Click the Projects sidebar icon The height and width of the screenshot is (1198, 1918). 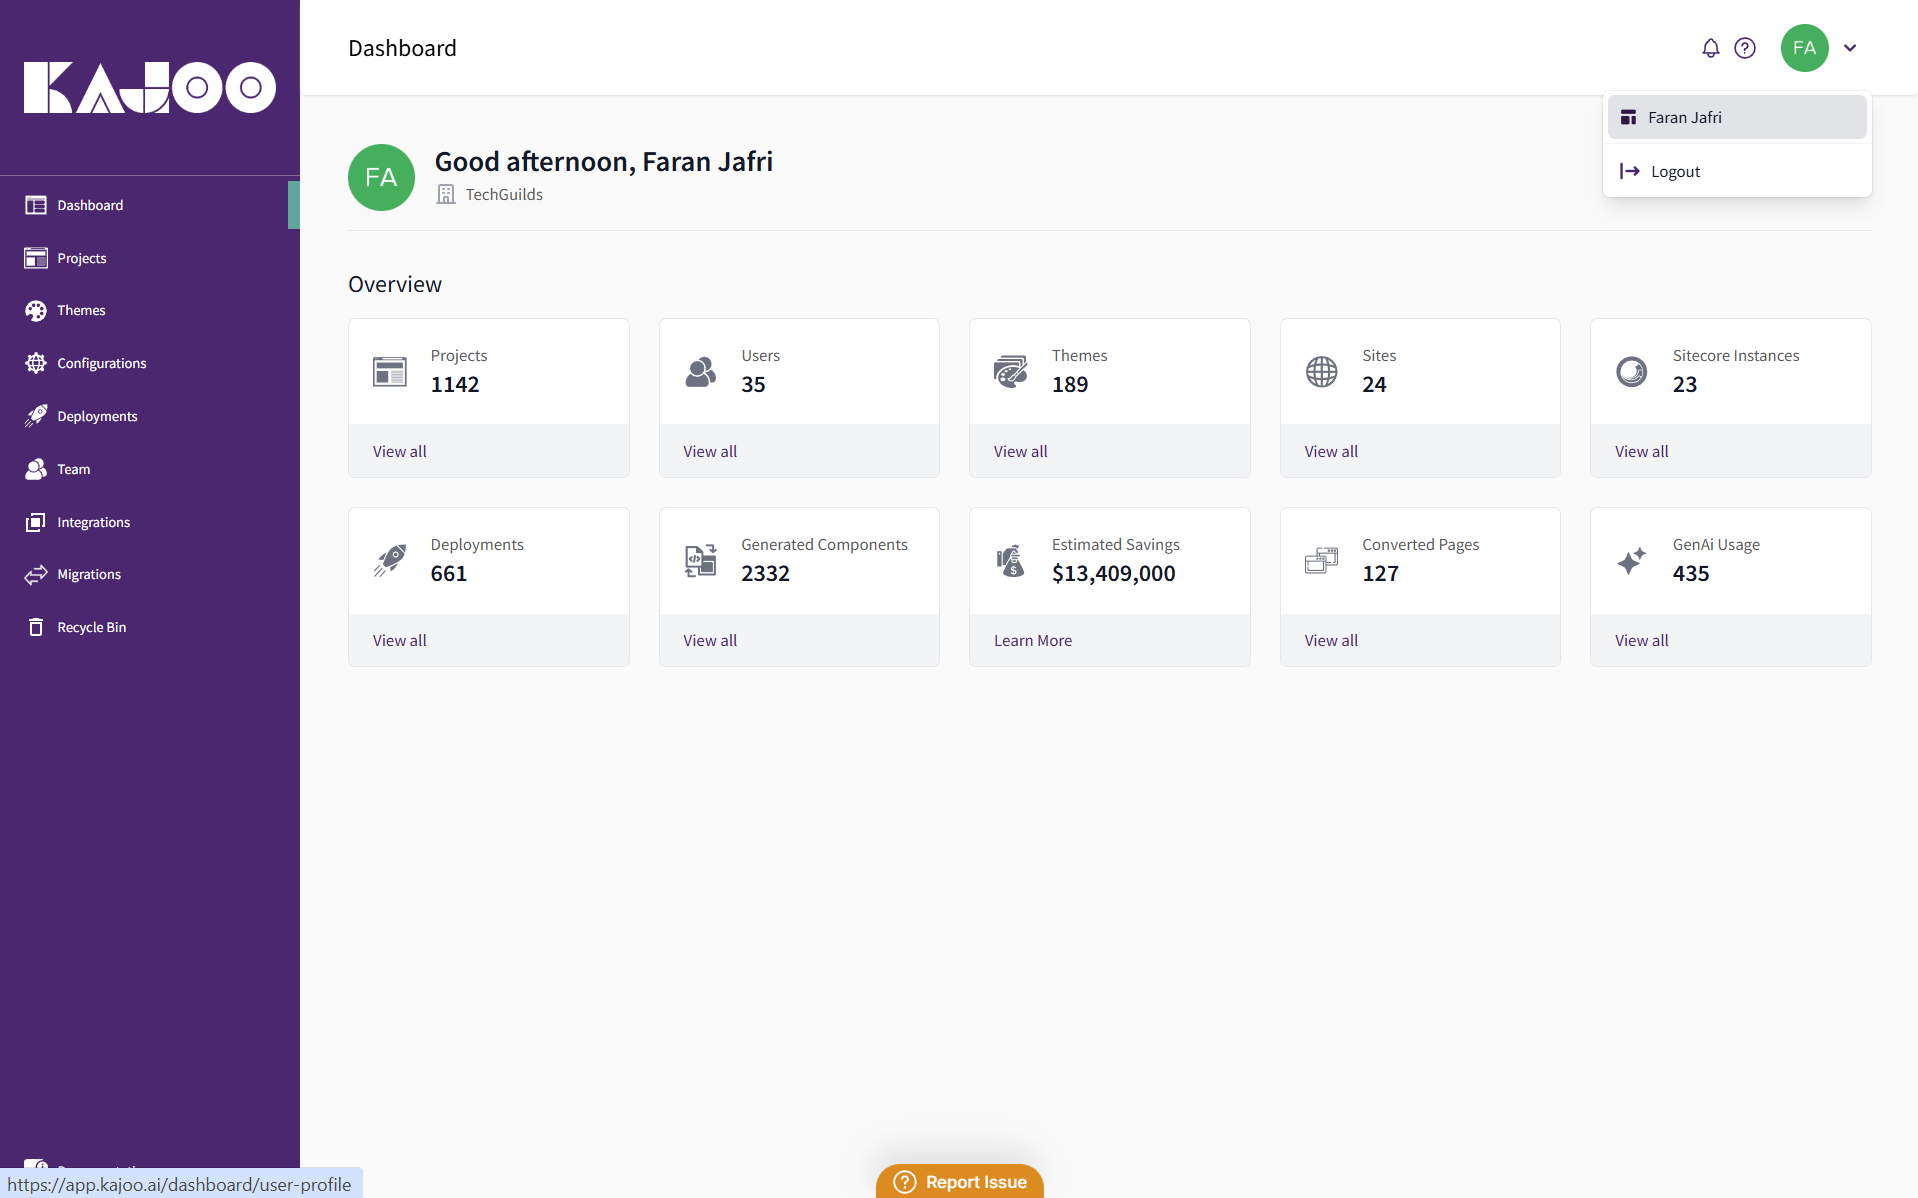pos(36,258)
